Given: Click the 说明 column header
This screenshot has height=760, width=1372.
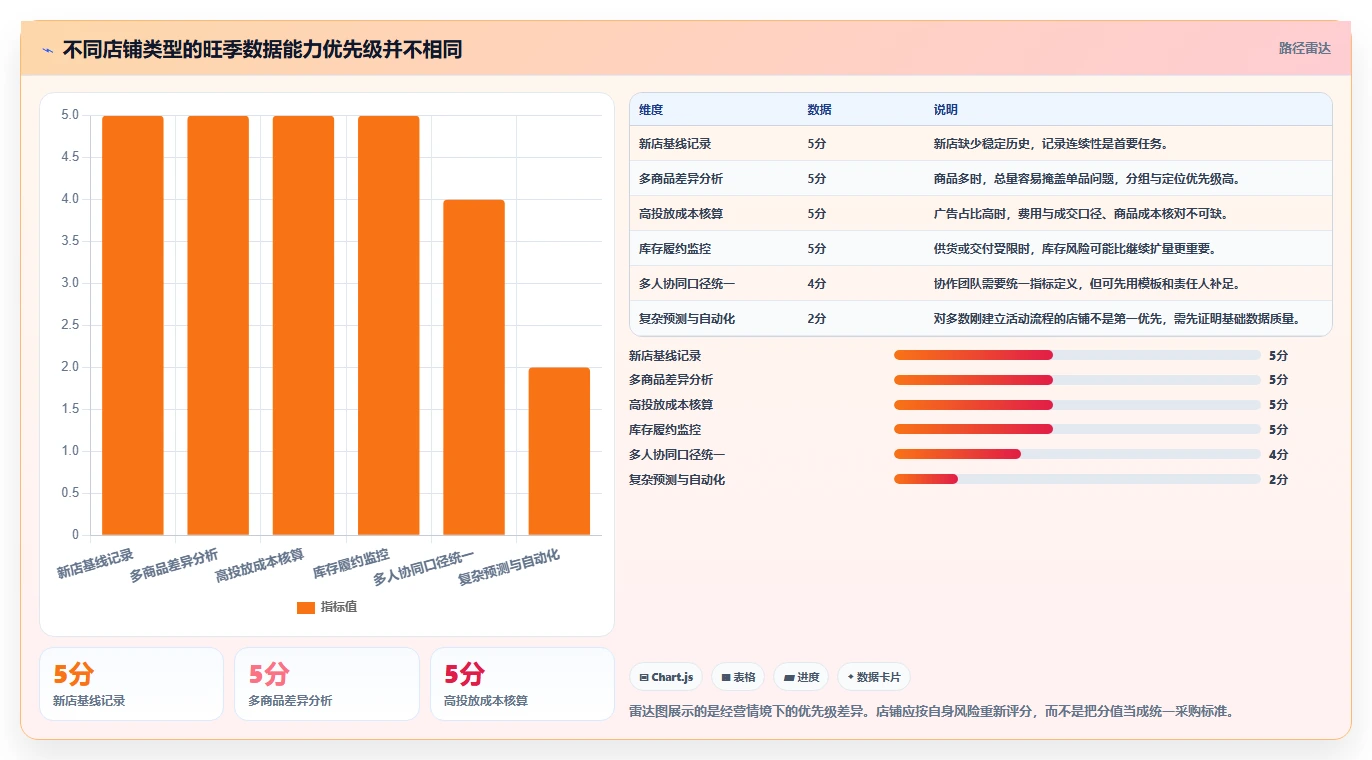Looking at the screenshot, I should coord(946,110).
